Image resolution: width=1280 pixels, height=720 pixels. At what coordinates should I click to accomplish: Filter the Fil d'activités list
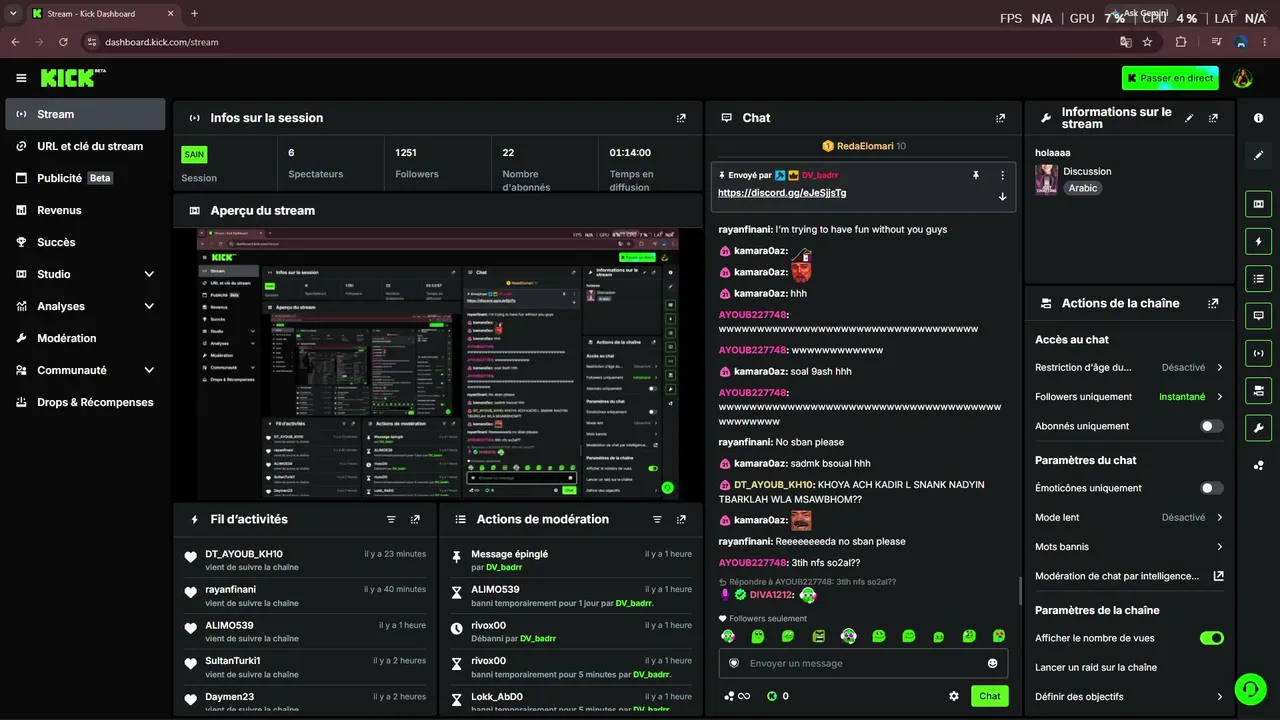391,520
